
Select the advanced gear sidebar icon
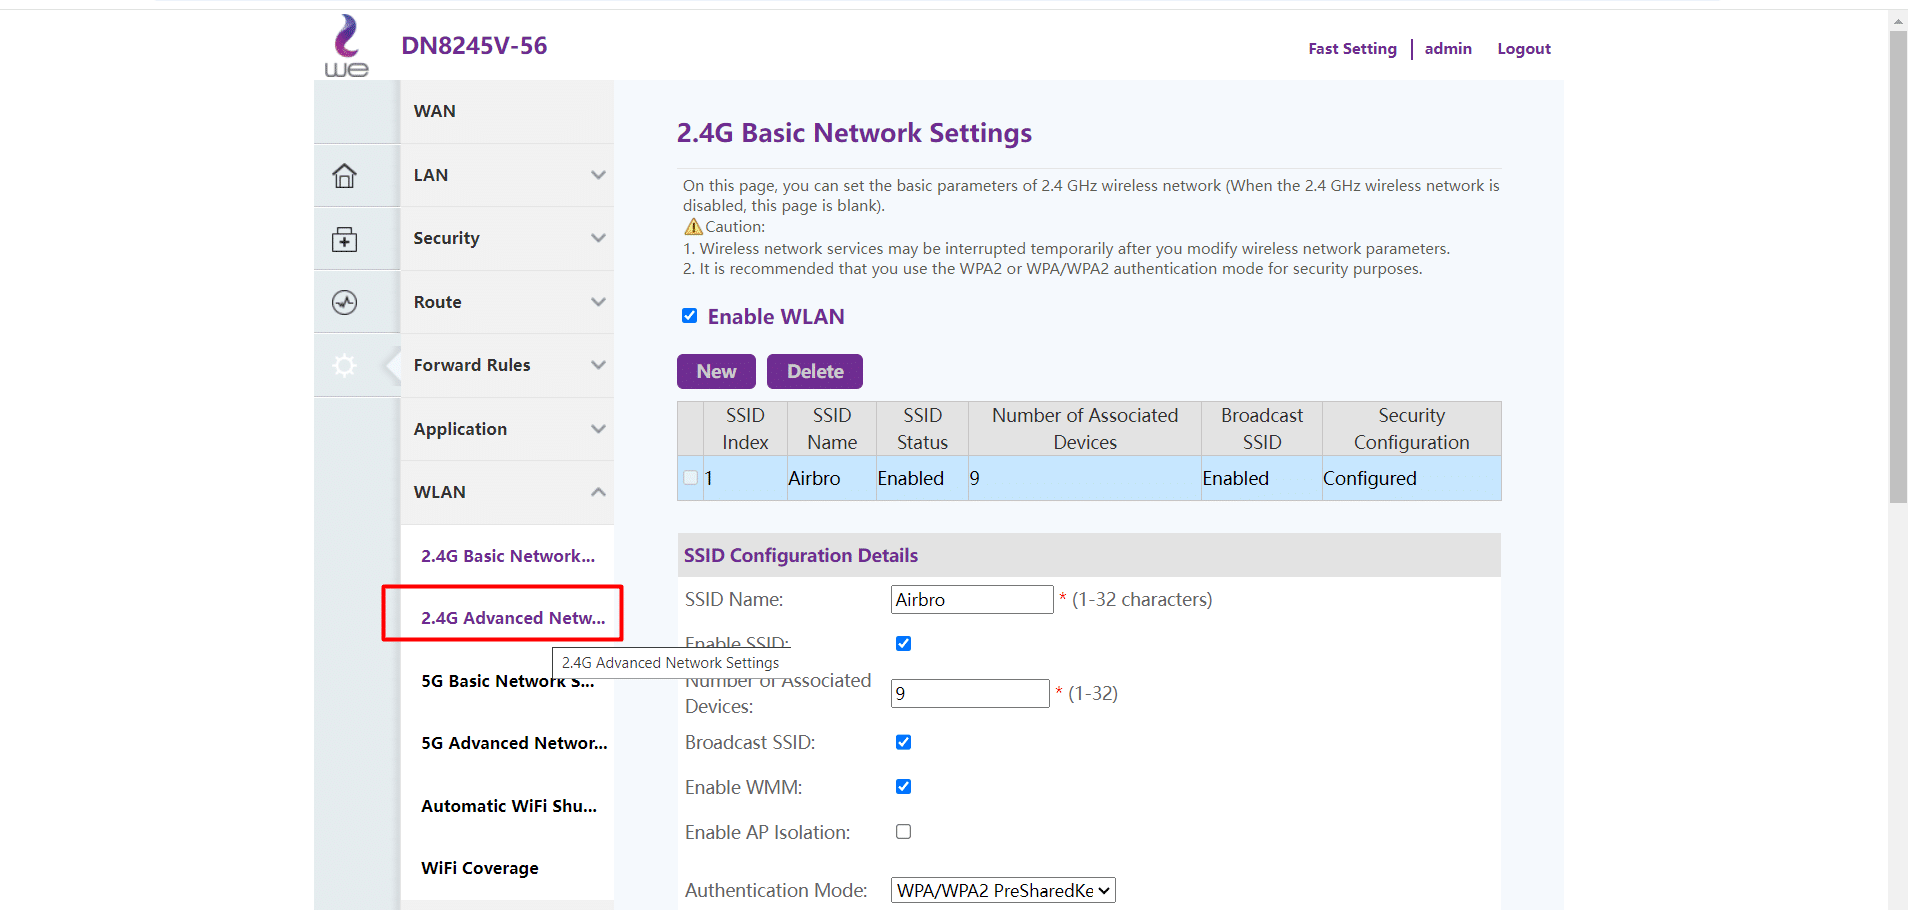(x=344, y=366)
